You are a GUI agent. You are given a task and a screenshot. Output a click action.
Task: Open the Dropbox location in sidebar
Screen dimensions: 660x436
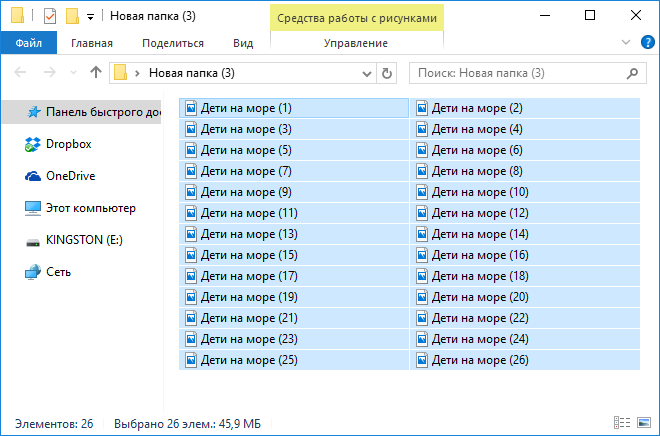68,144
